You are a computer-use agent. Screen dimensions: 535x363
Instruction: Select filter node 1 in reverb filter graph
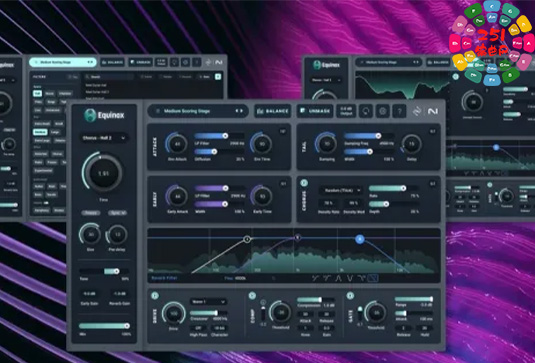point(247,239)
